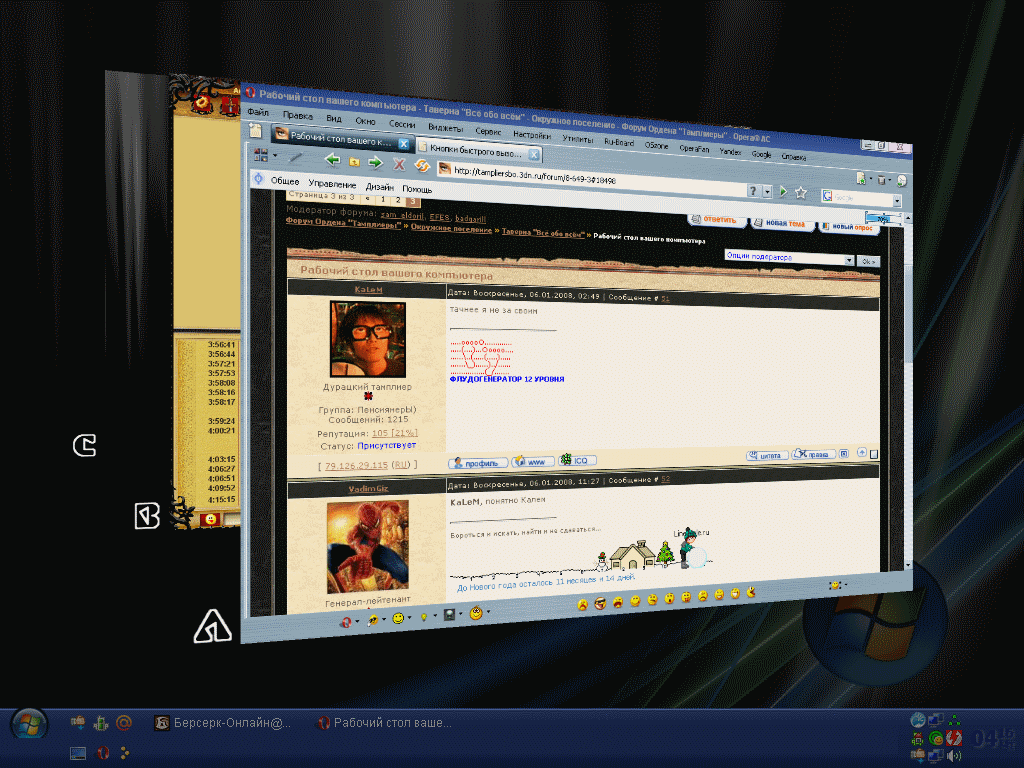Click the www button for KaLeM

(x=533, y=462)
